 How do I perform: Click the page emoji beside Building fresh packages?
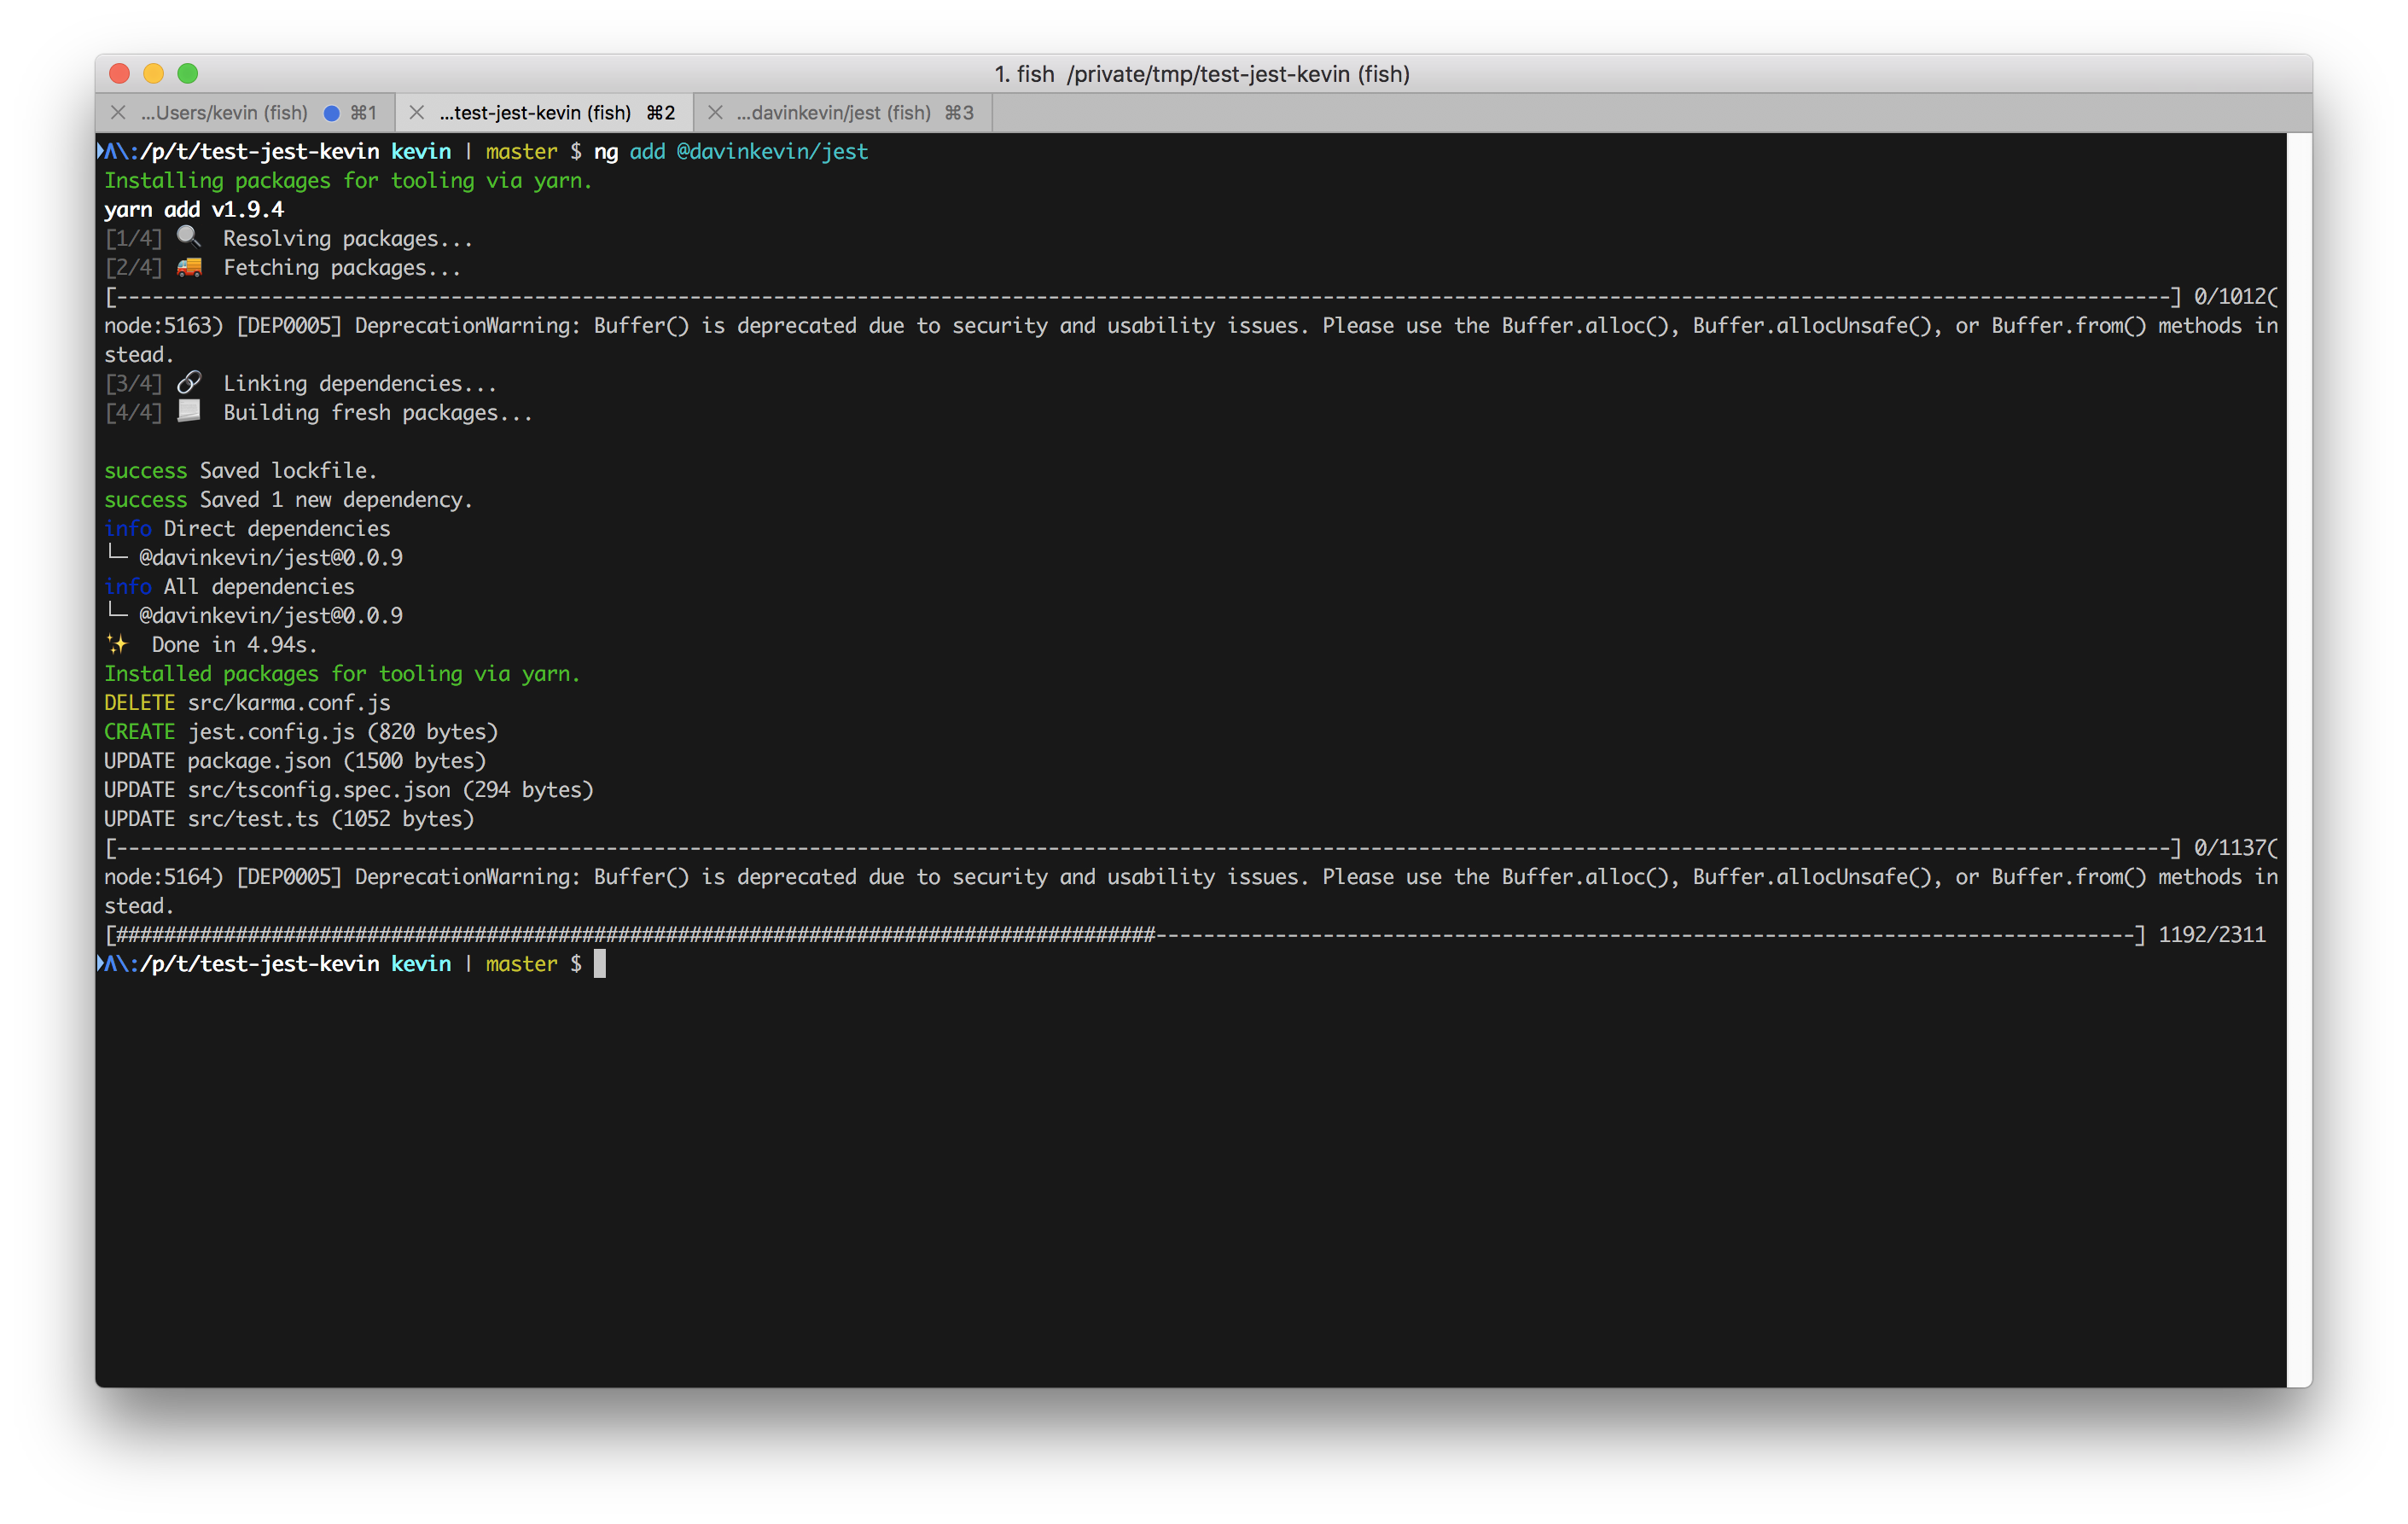pos(189,412)
